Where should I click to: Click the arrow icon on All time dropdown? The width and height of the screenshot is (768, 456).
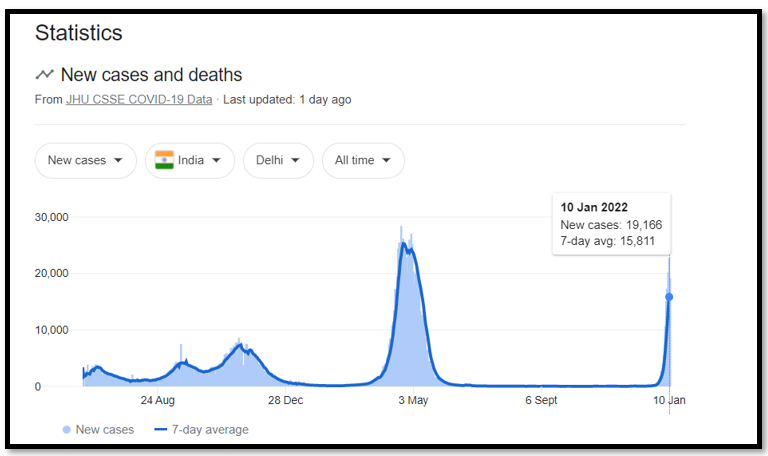tap(386, 160)
